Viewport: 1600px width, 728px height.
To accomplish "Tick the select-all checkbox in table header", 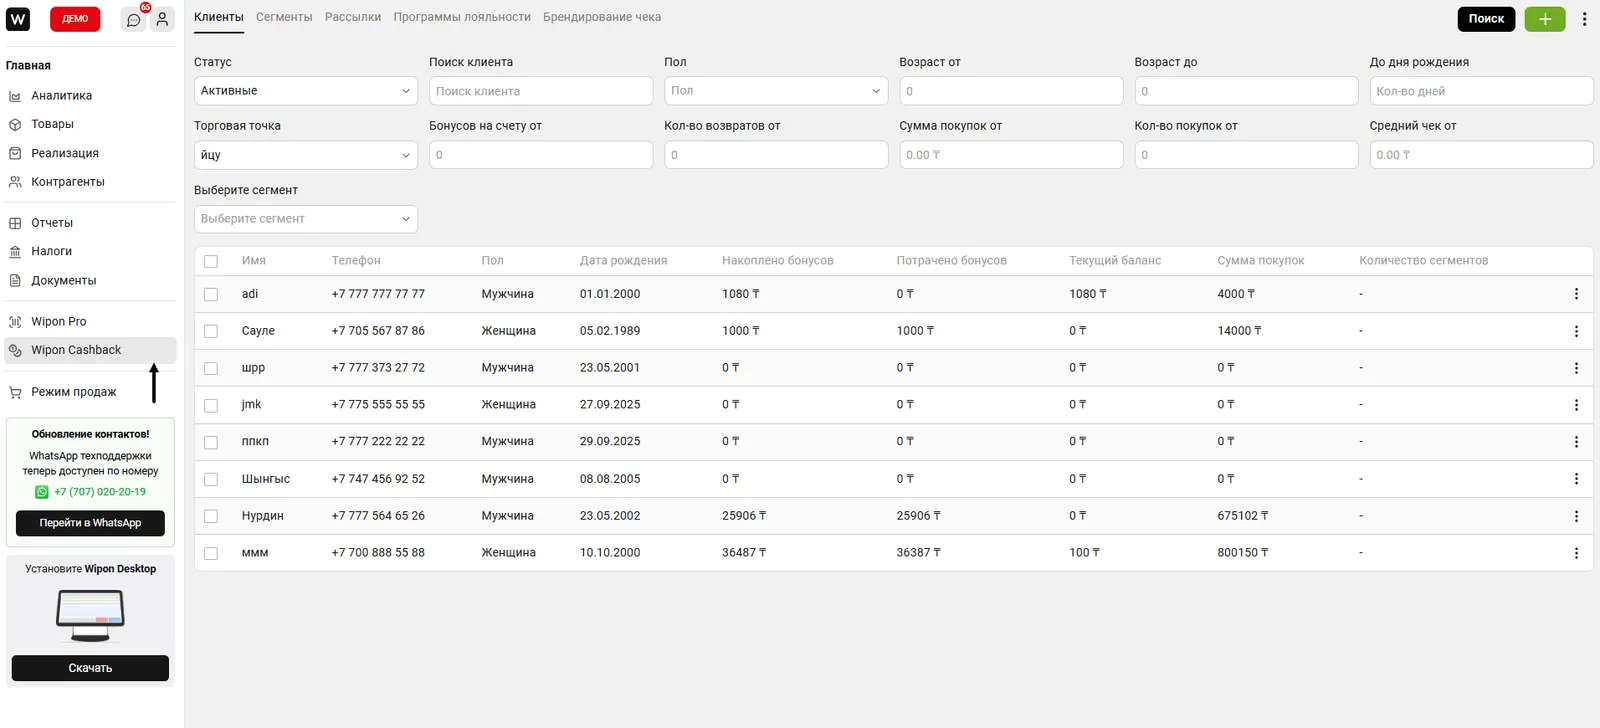I will [x=211, y=261].
